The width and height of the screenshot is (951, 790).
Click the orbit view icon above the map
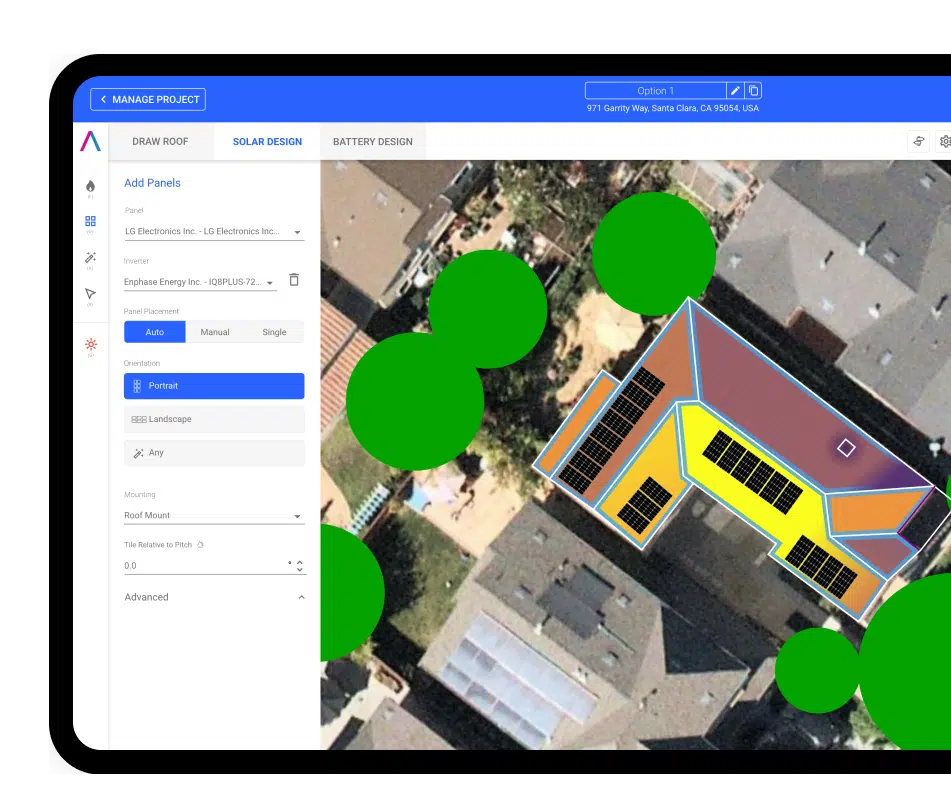(x=919, y=142)
